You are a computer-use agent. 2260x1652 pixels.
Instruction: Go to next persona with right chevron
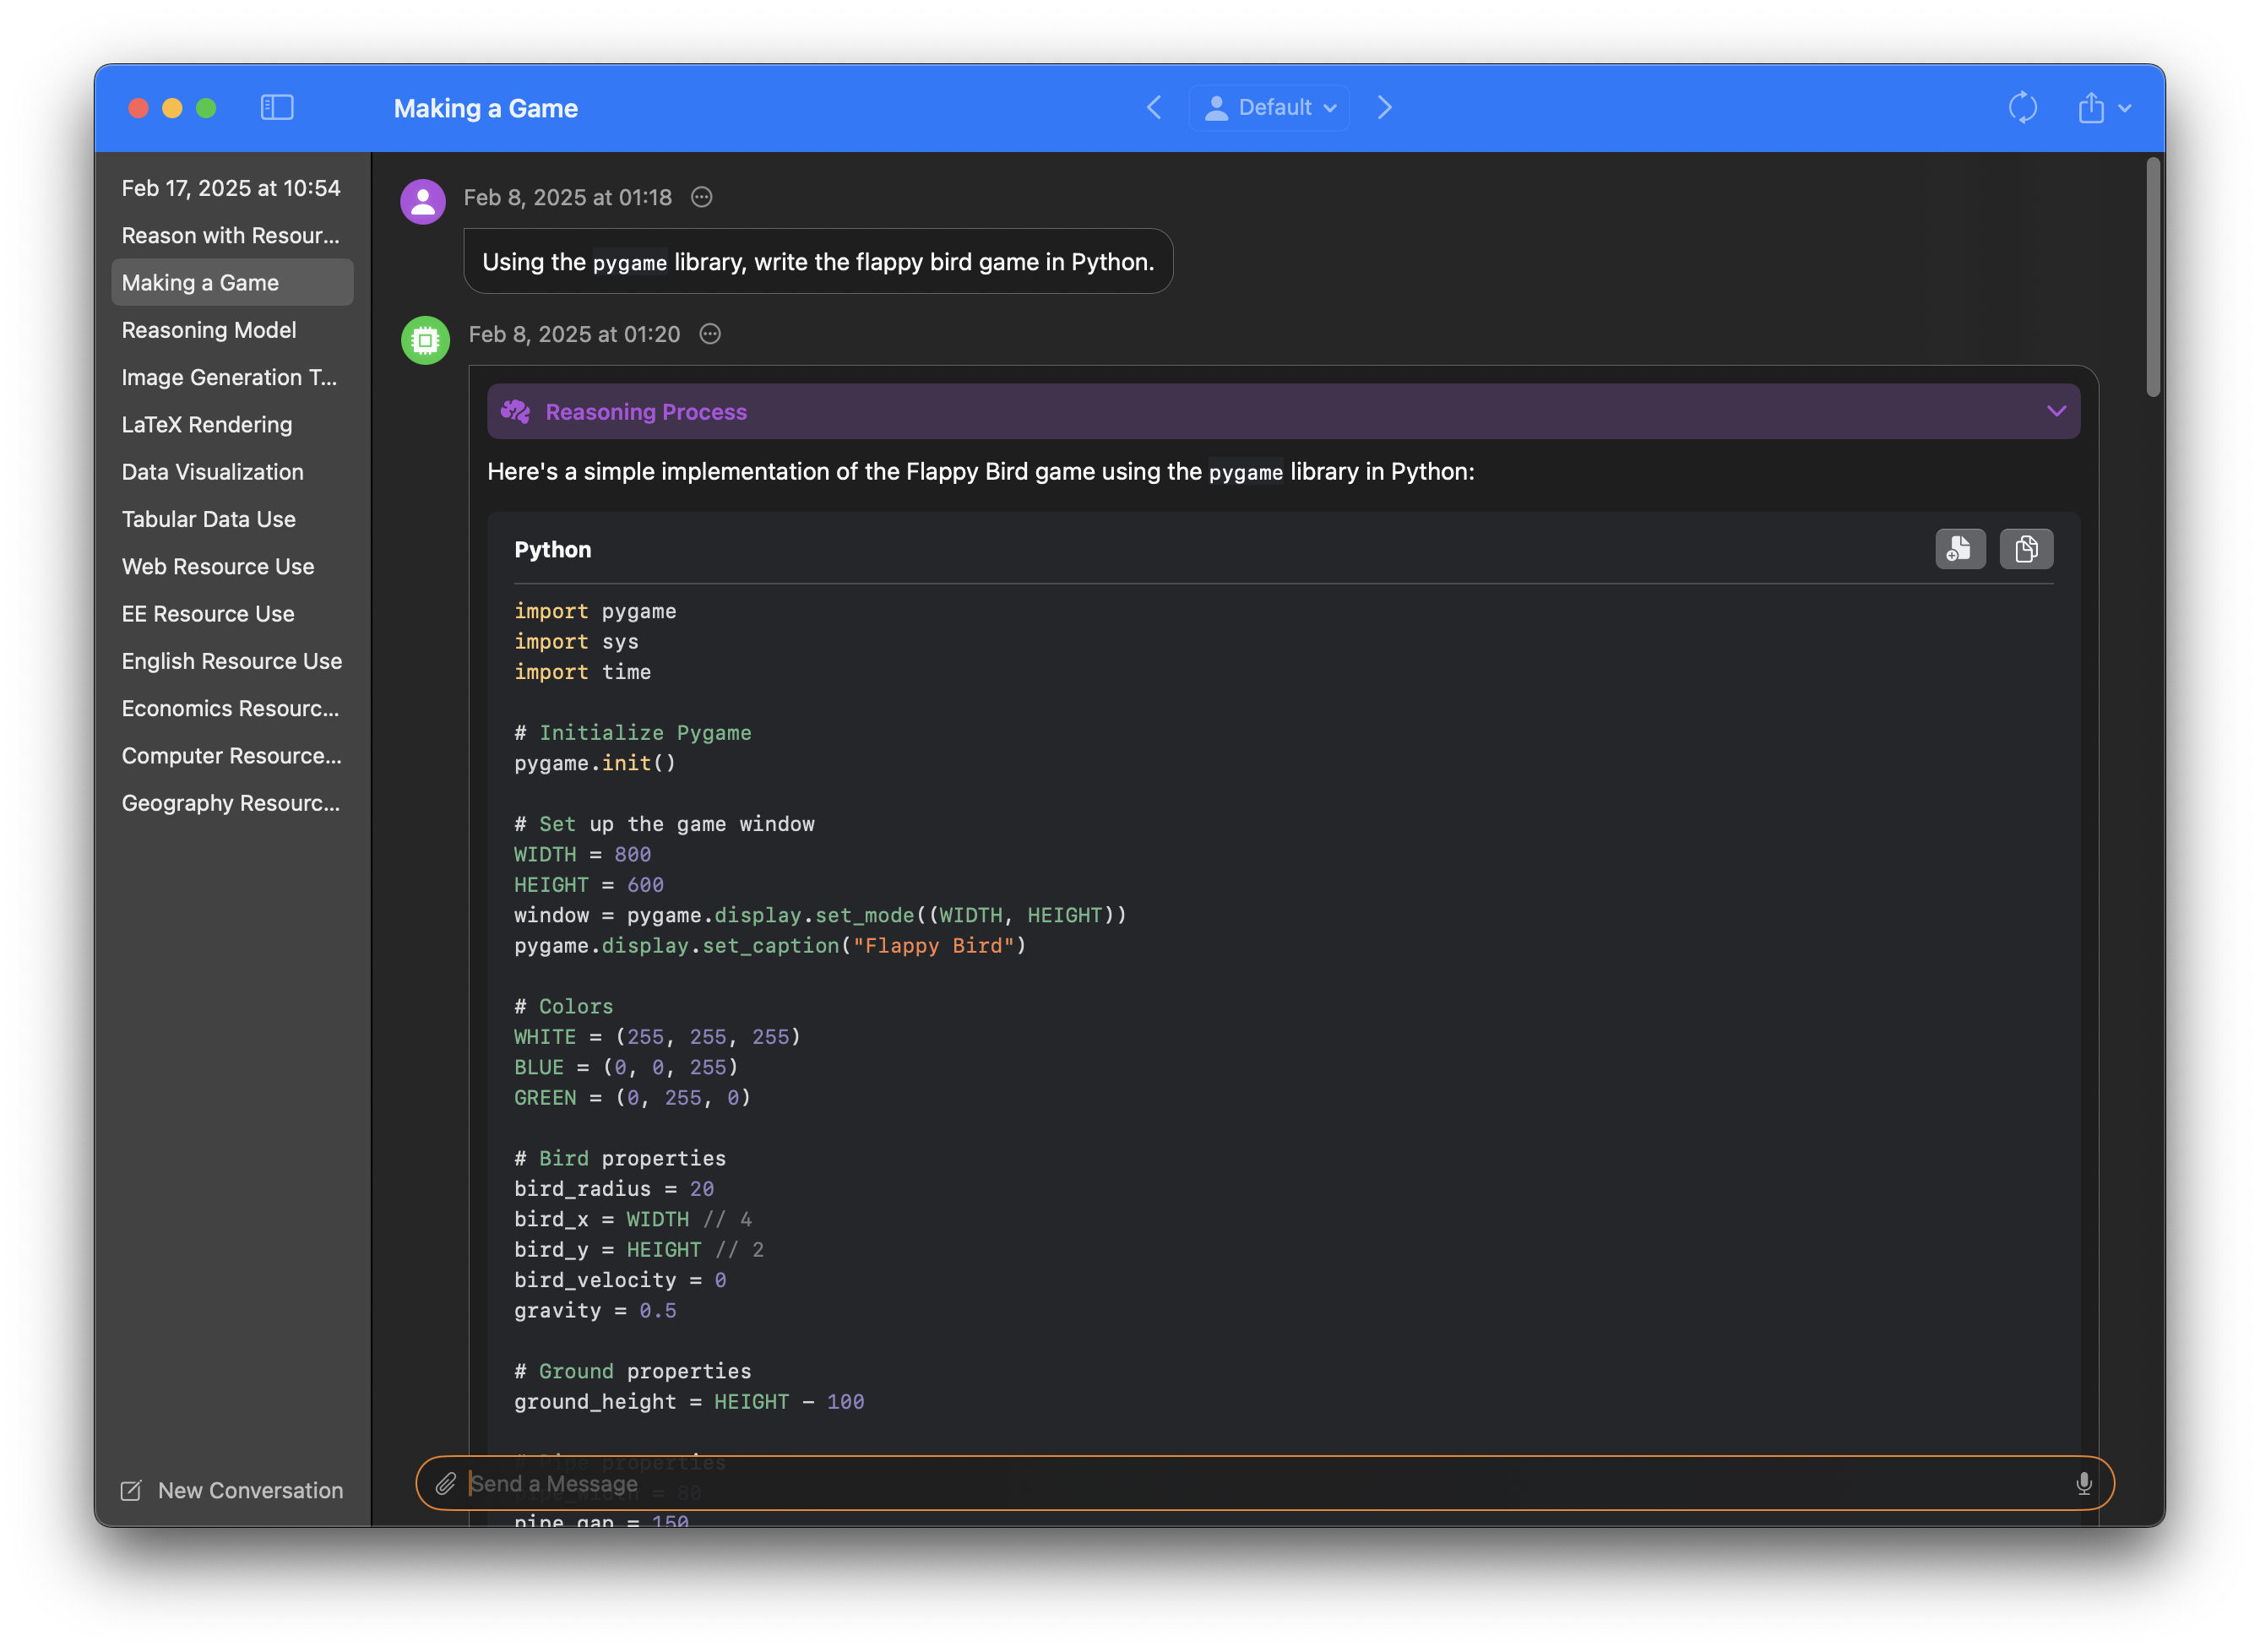pyautogui.click(x=1385, y=107)
